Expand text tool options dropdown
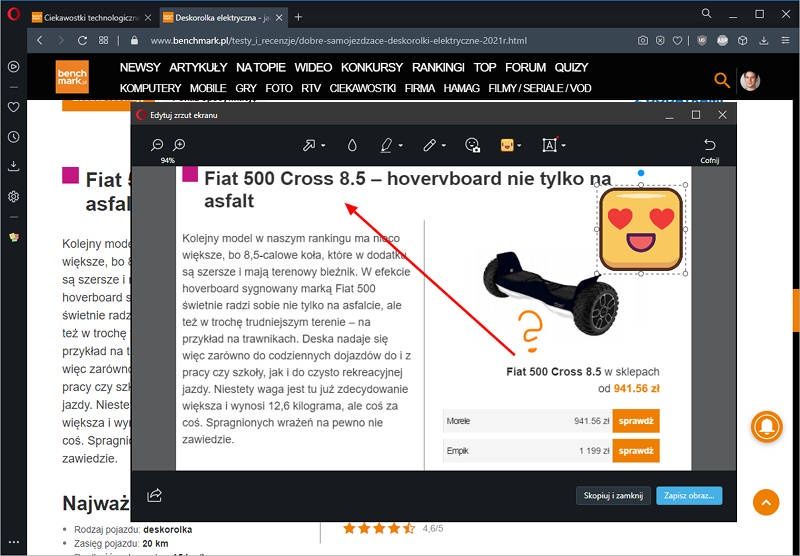Viewport: 800px width, 556px height. tap(564, 145)
